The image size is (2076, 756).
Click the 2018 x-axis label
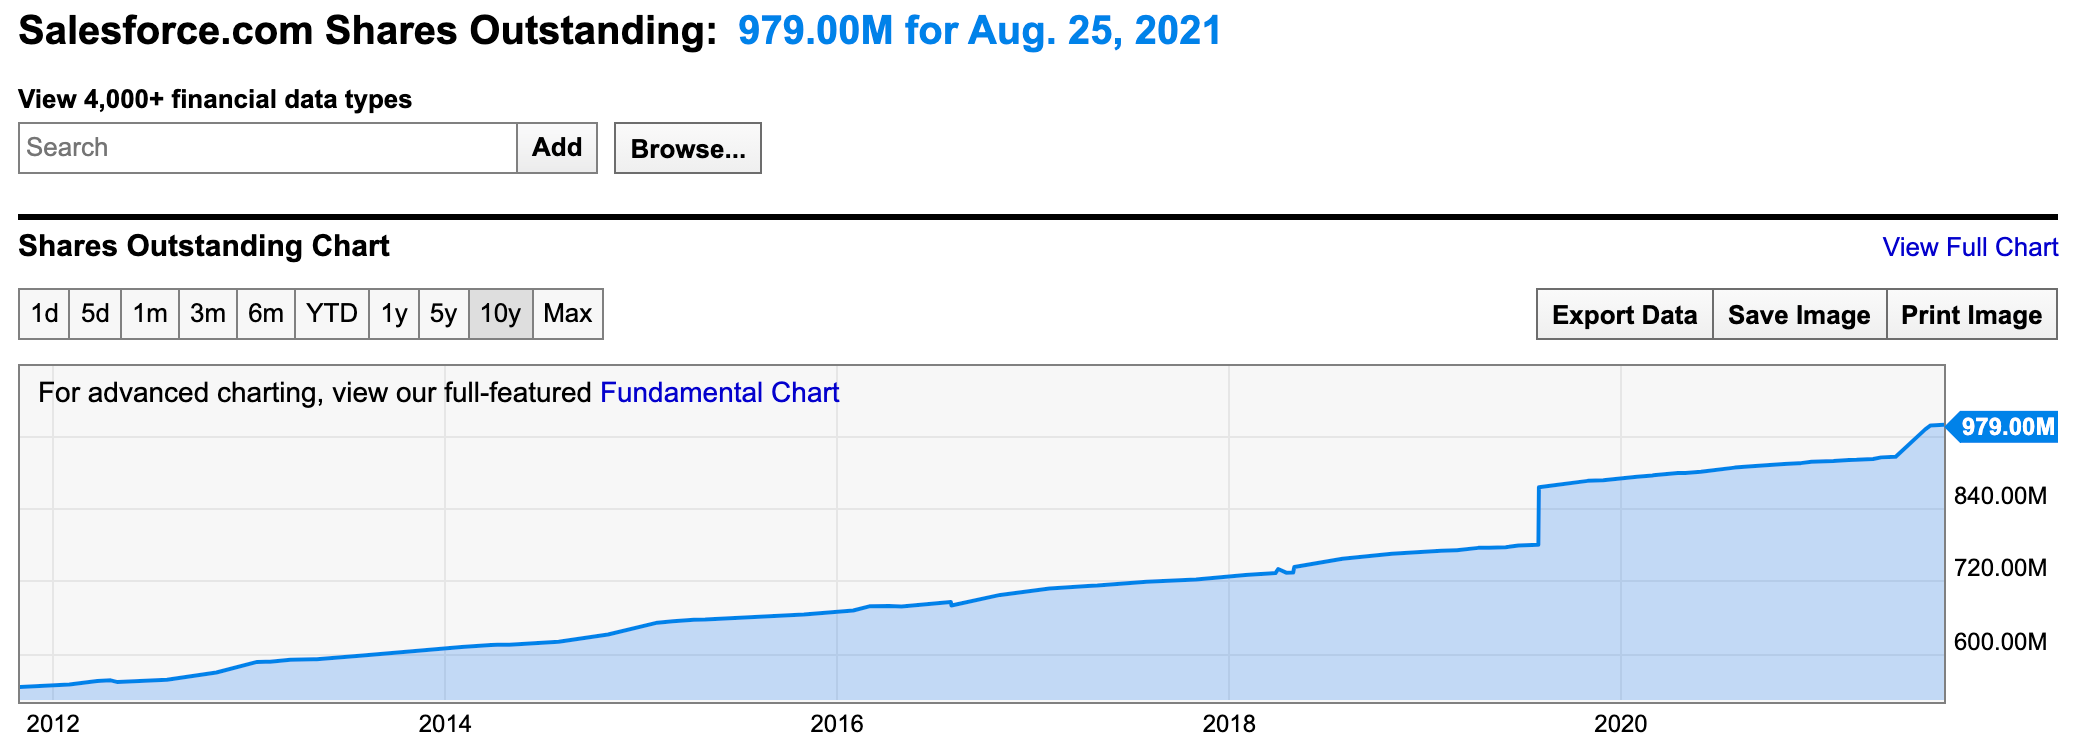click(x=1229, y=724)
